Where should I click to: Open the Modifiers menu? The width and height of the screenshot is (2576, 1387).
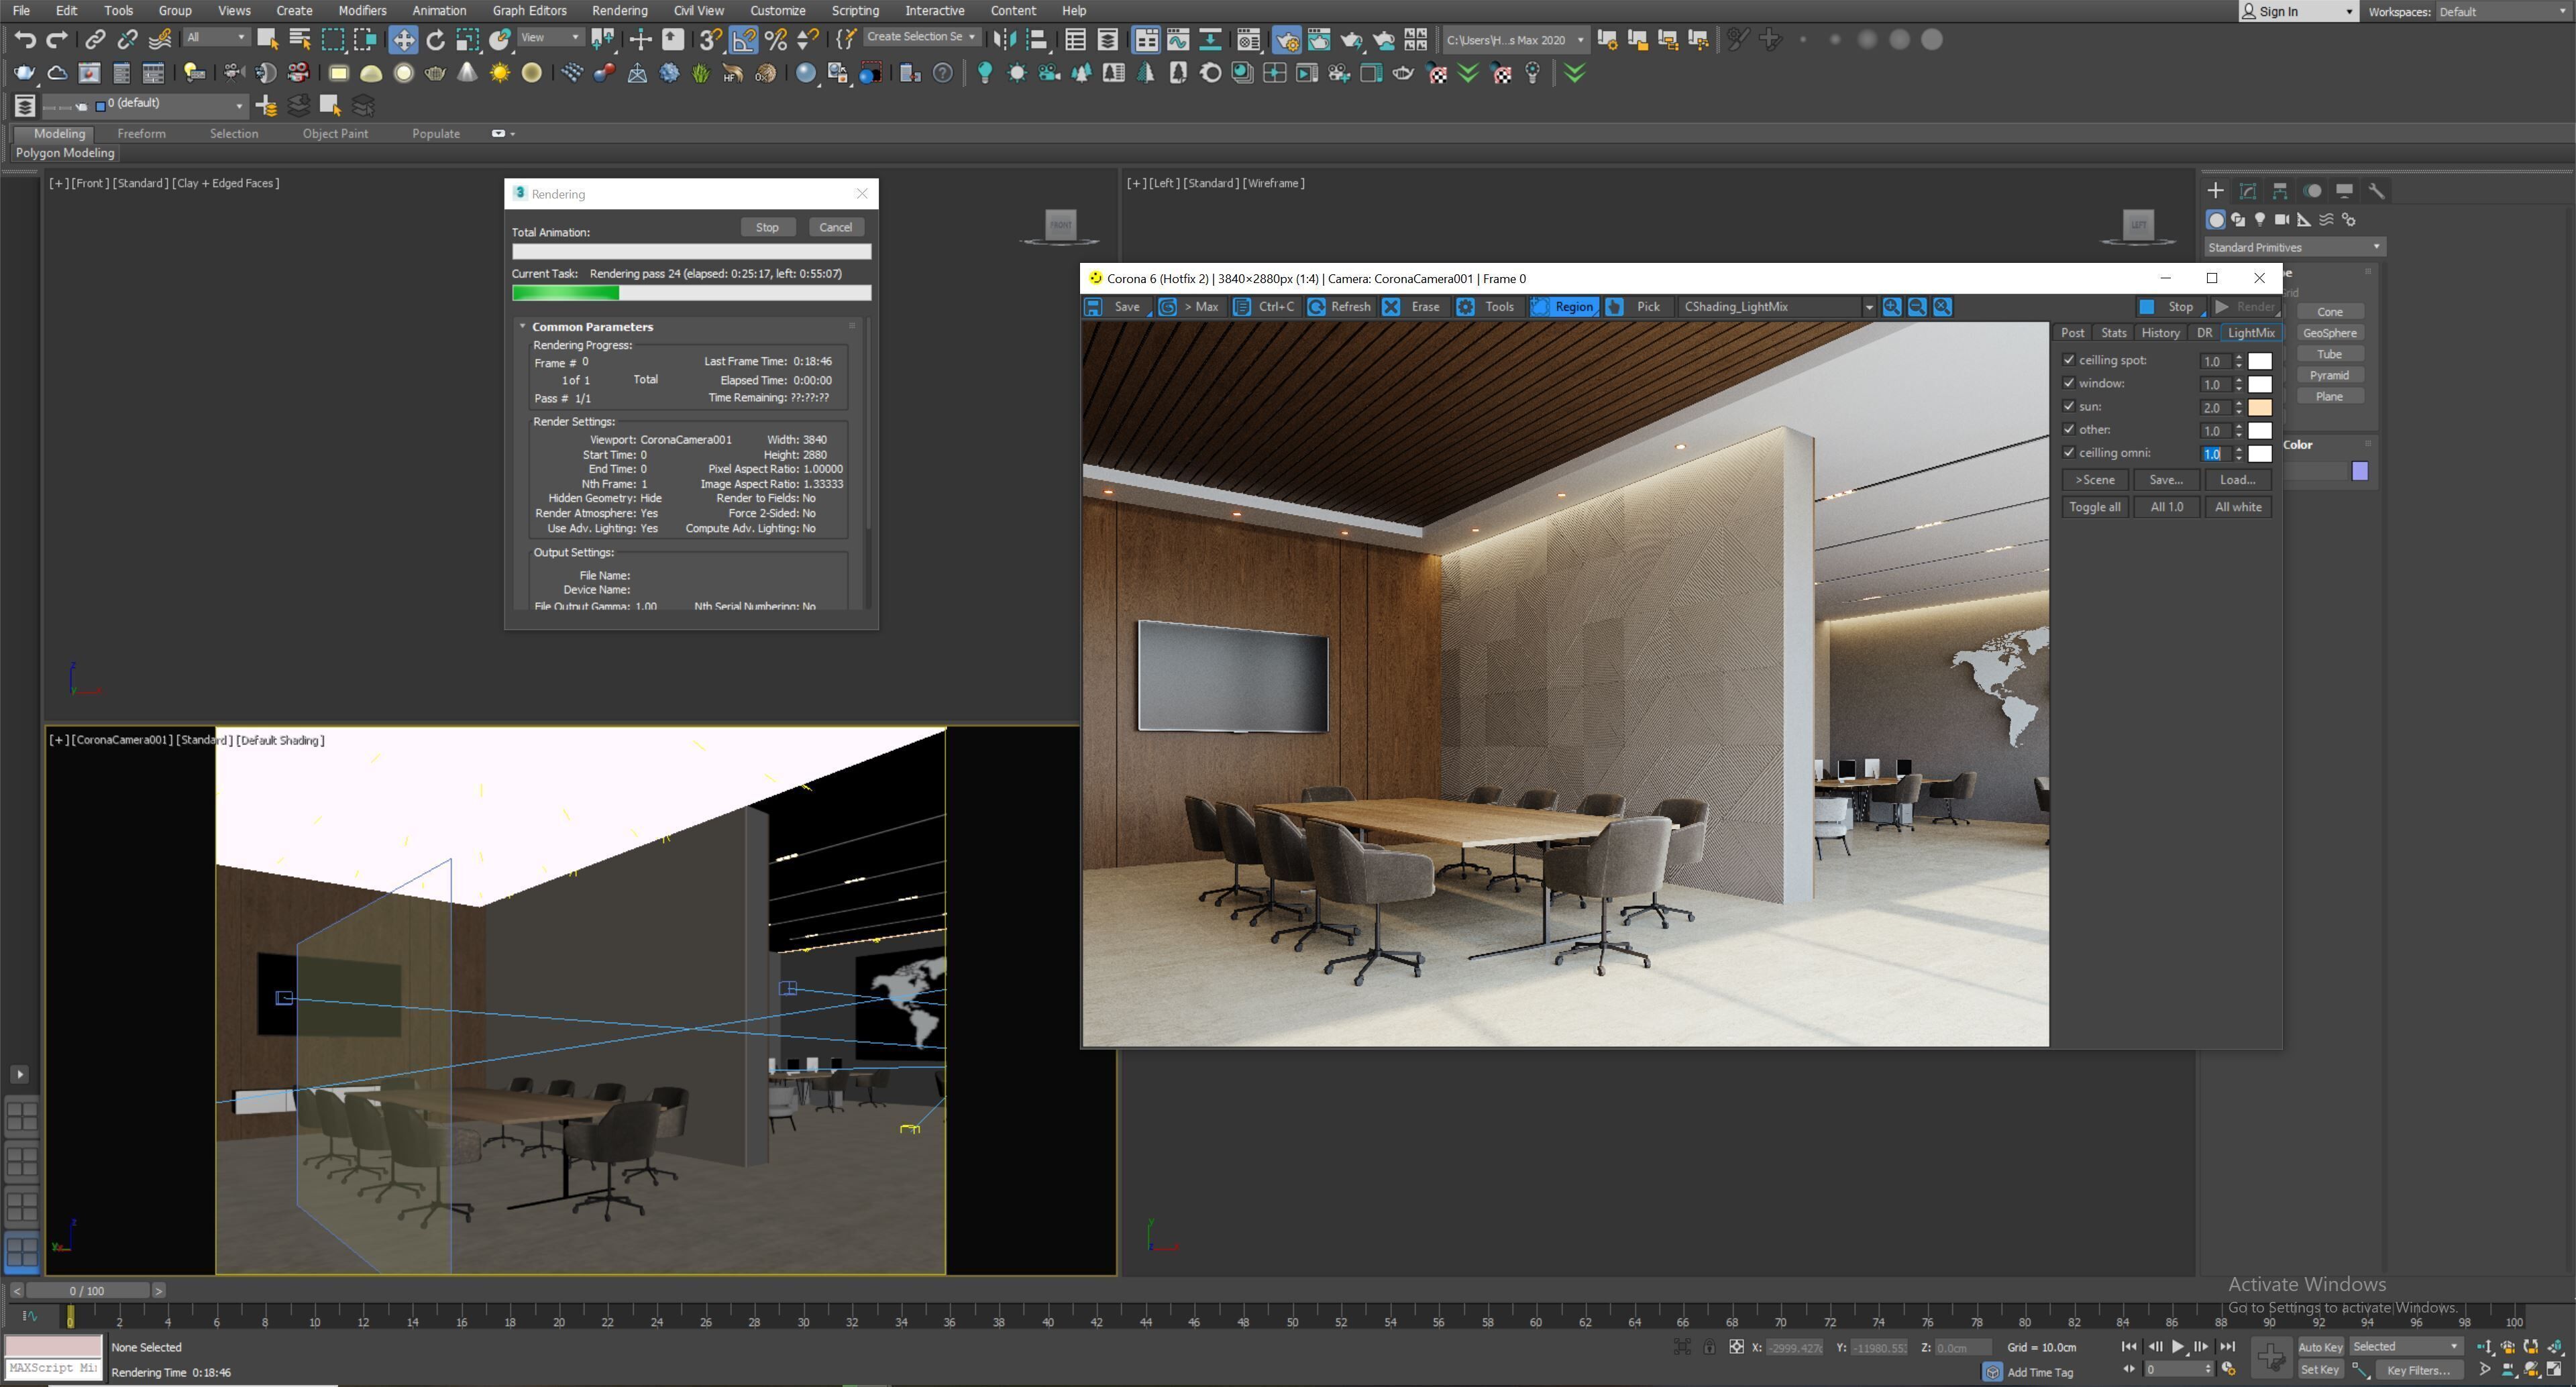coord(362,11)
